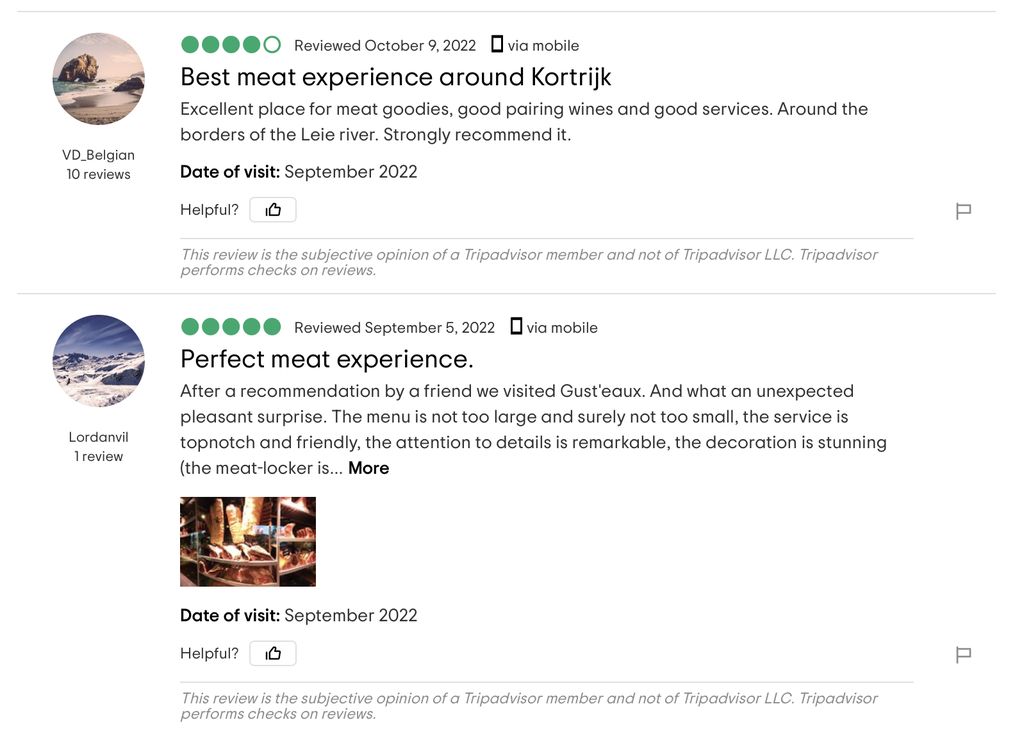Open the meat-locker photo thumbnail
Screen dimensions: 1024x729
pyautogui.click(x=248, y=542)
